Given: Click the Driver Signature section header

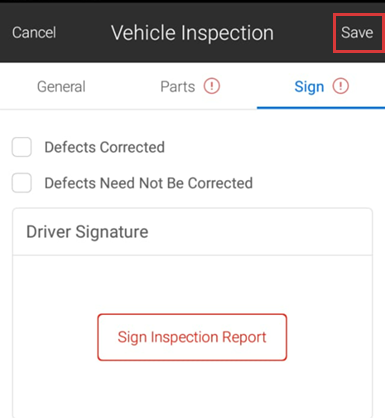Looking at the screenshot, I should pos(192,232).
